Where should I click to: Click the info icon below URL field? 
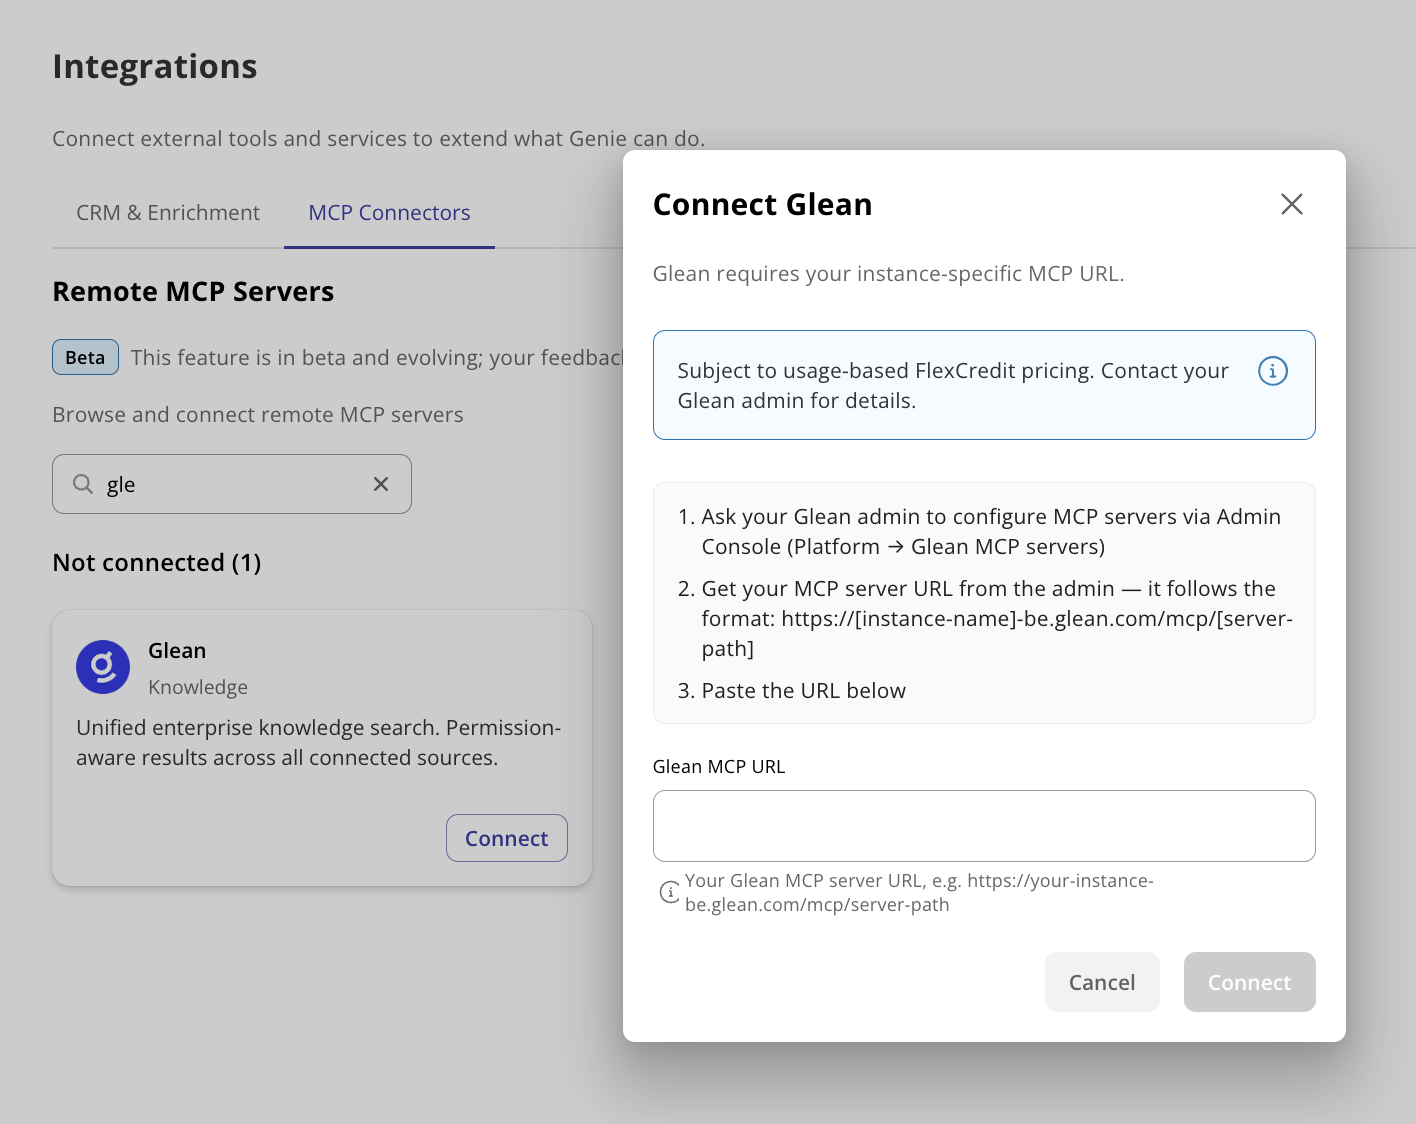click(x=669, y=892)
